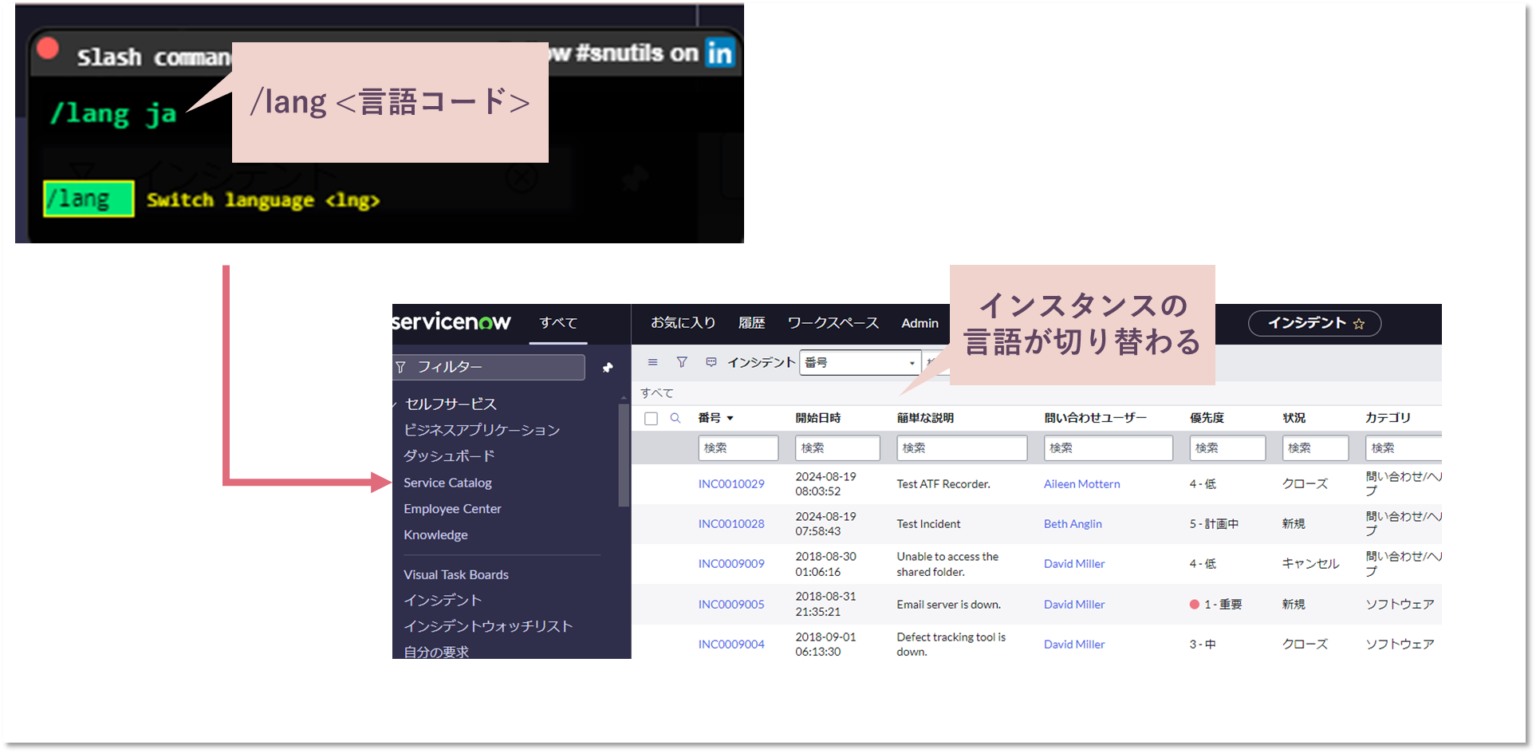
Task: Open the 番号 search combo box dropdown
Action: coord(912,362)
